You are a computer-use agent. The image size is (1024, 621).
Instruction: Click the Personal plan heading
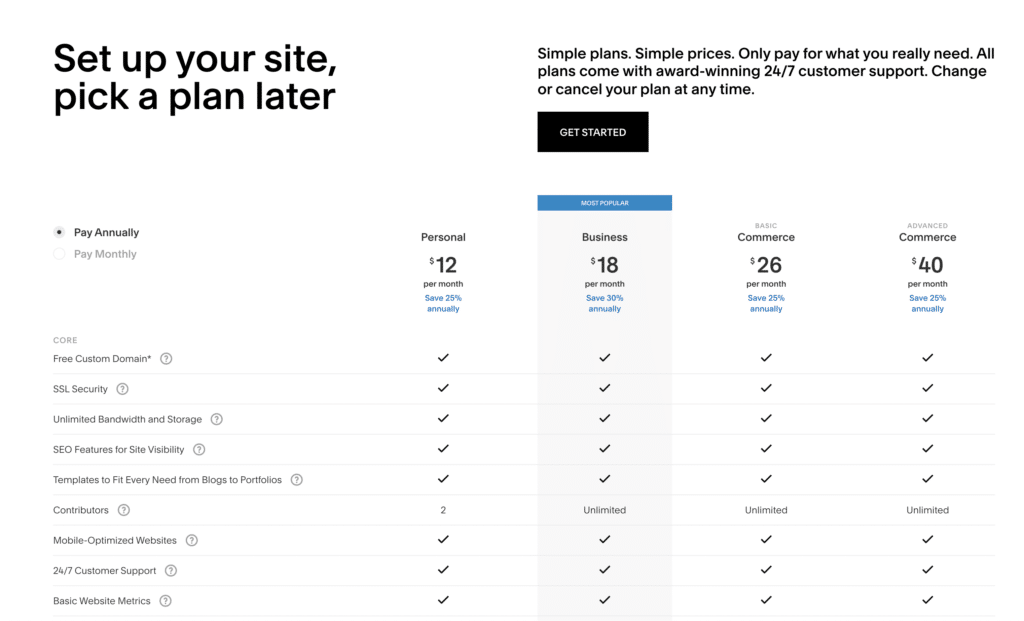point(443,237)
